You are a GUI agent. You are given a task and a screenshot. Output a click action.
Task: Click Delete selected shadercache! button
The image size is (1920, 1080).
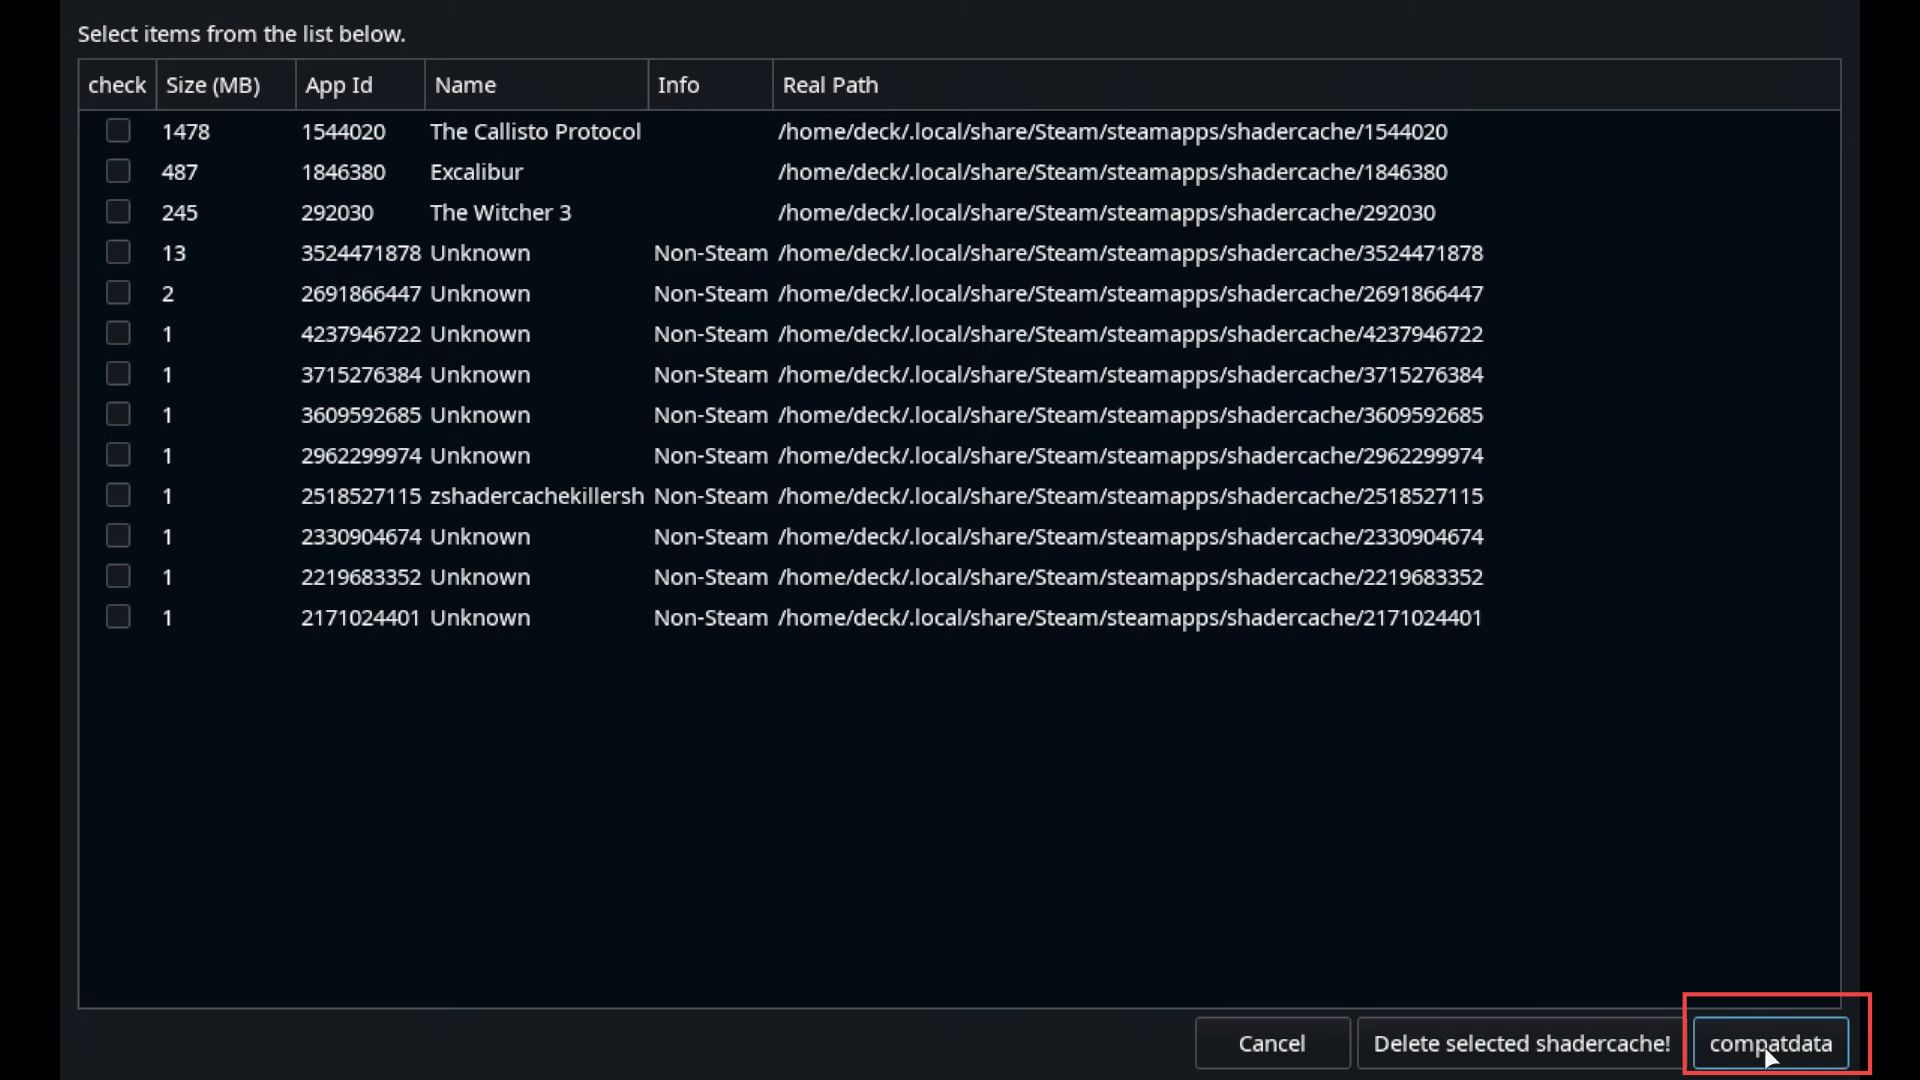(1521, 1043)
